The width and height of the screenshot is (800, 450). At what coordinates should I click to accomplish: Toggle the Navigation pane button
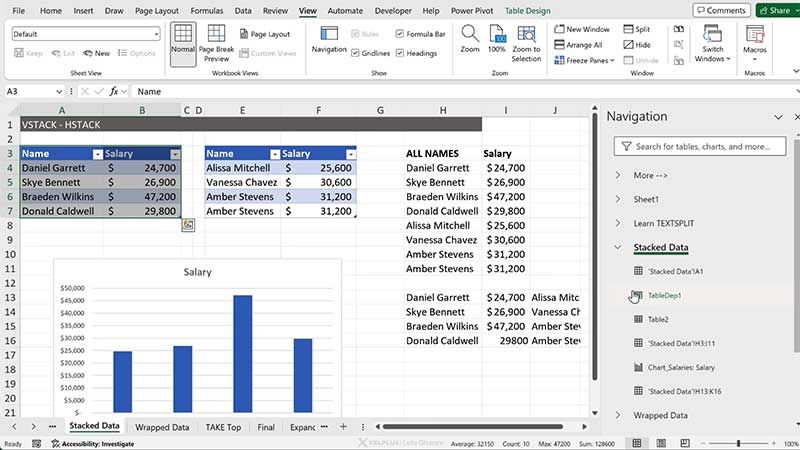(x=329, y=40)
